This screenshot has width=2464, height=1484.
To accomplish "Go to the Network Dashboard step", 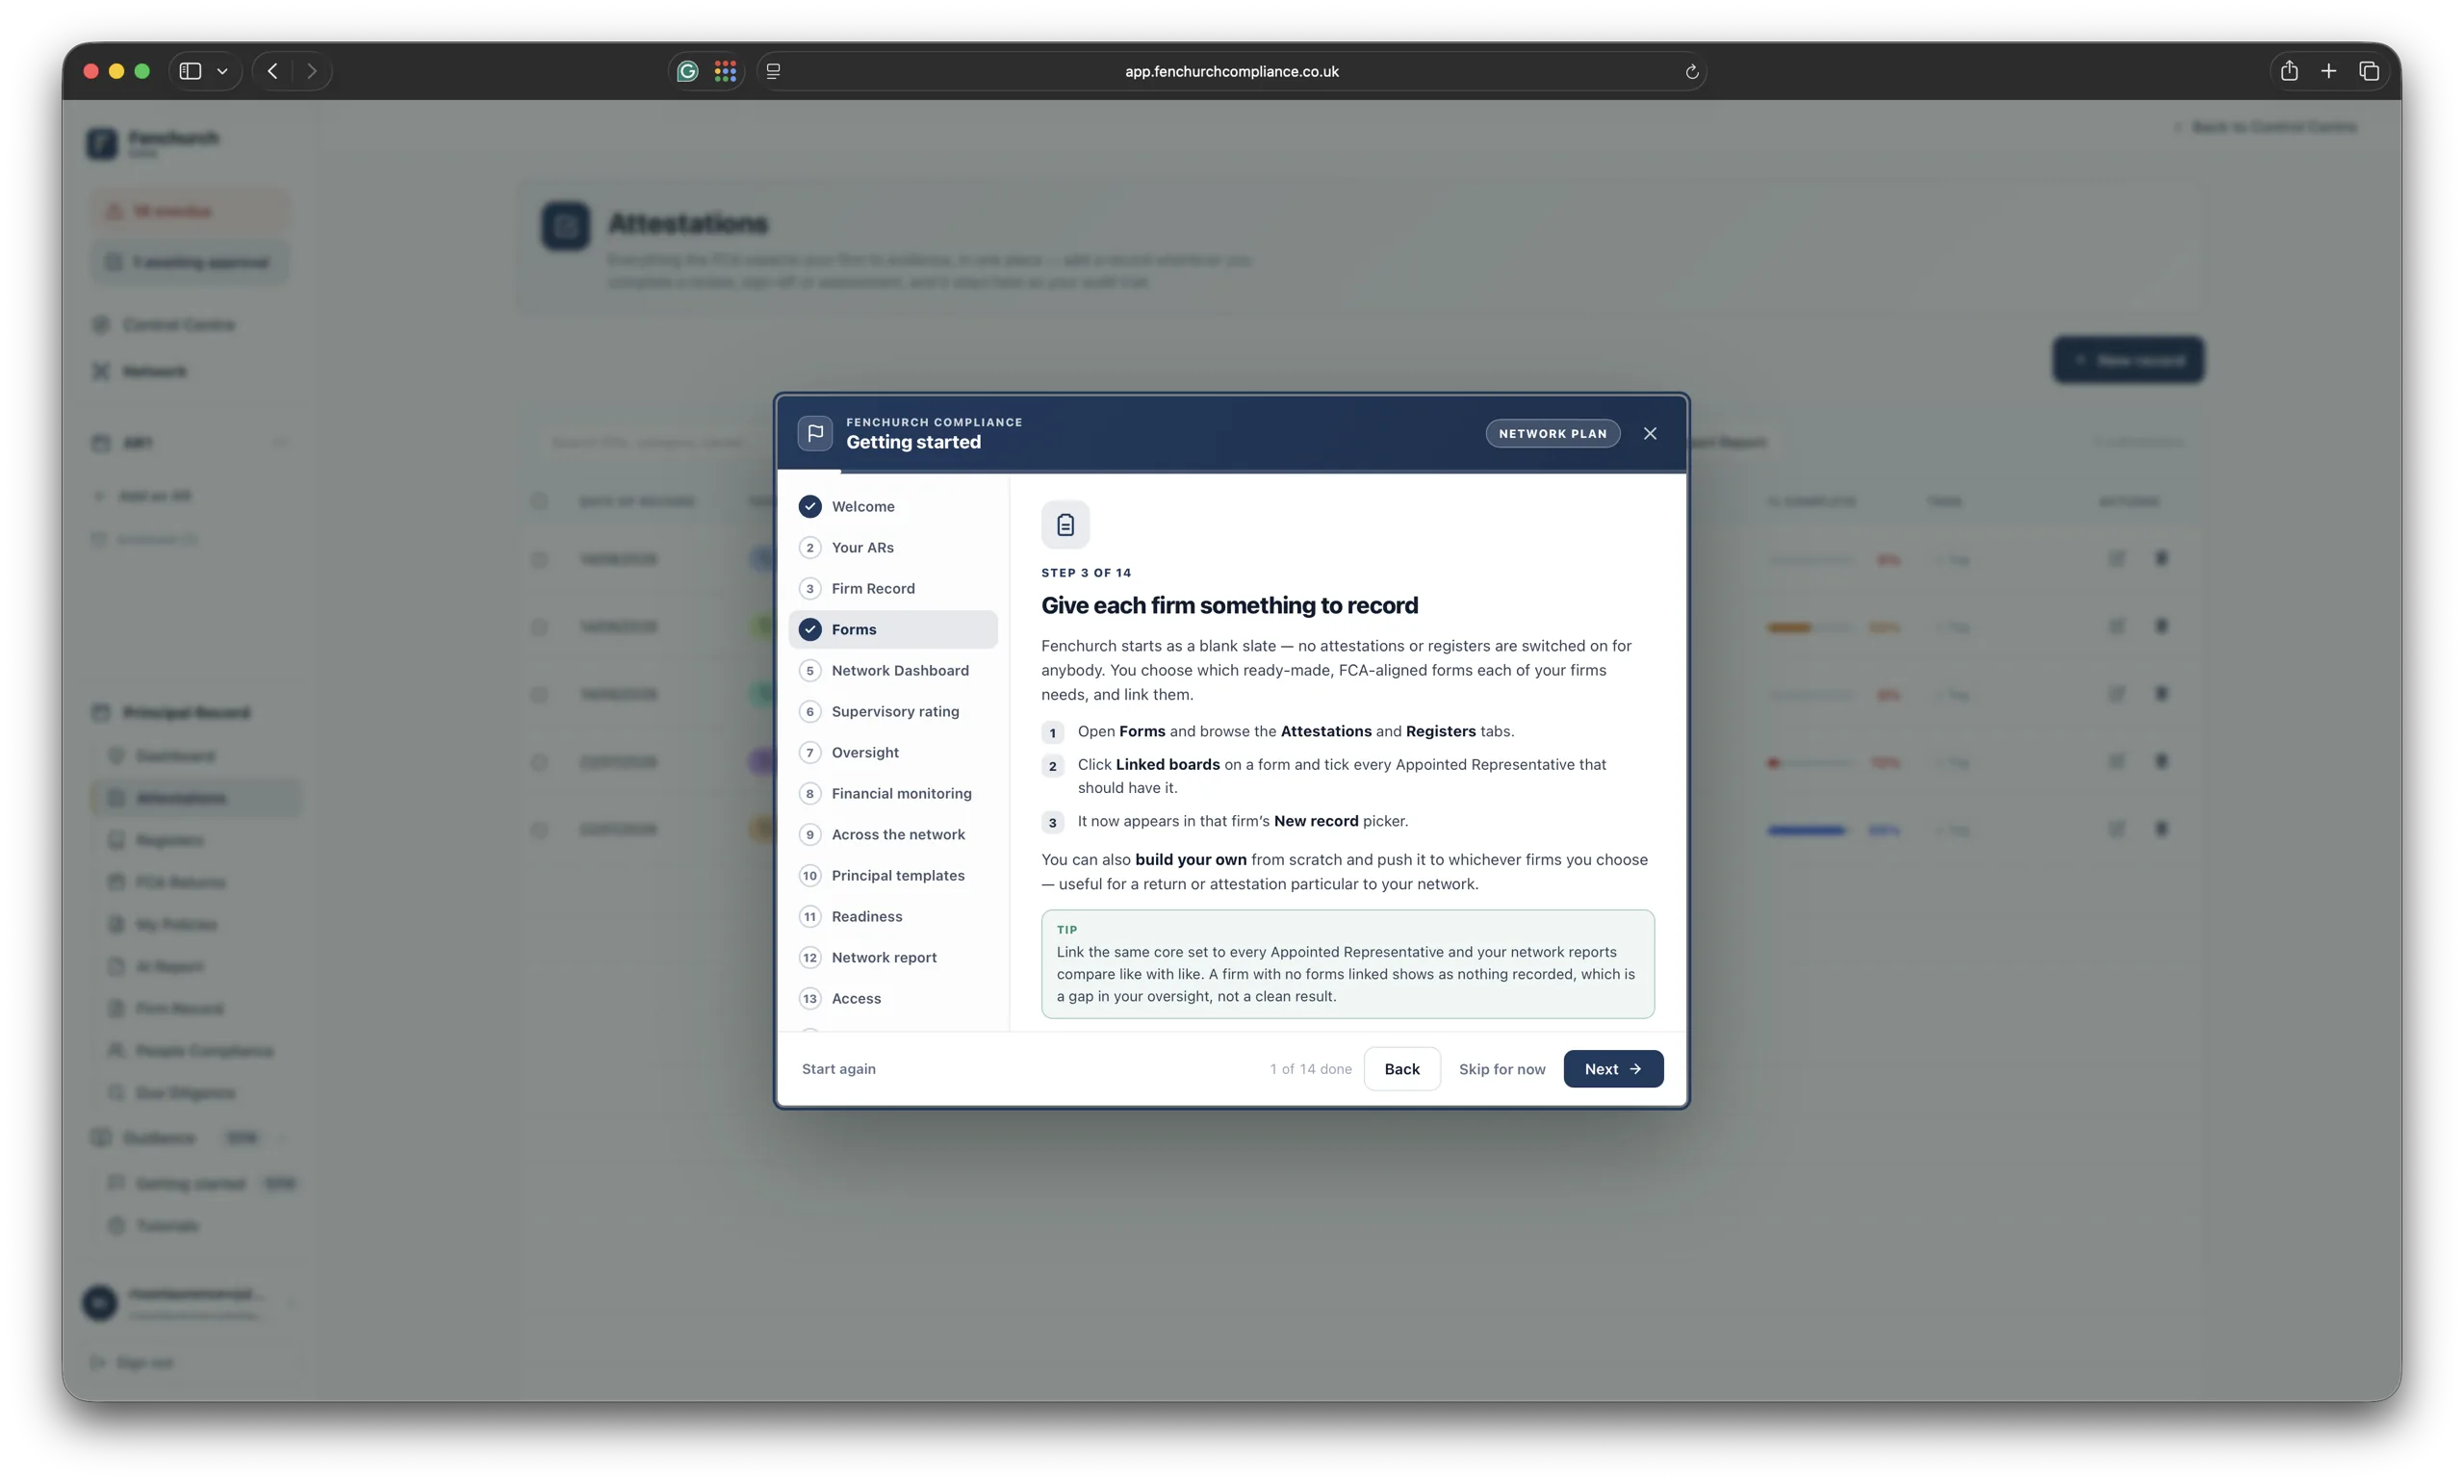I will pyautogui.click(x=893, y=670).
